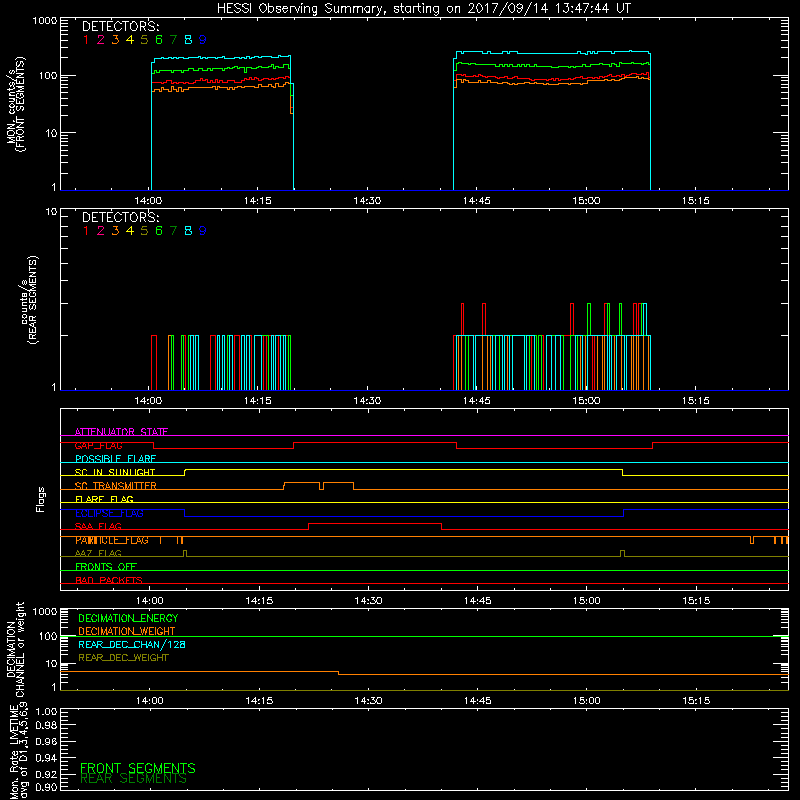
Task: Select red detector 1 in front segments legend
Action: click(86, 40)
